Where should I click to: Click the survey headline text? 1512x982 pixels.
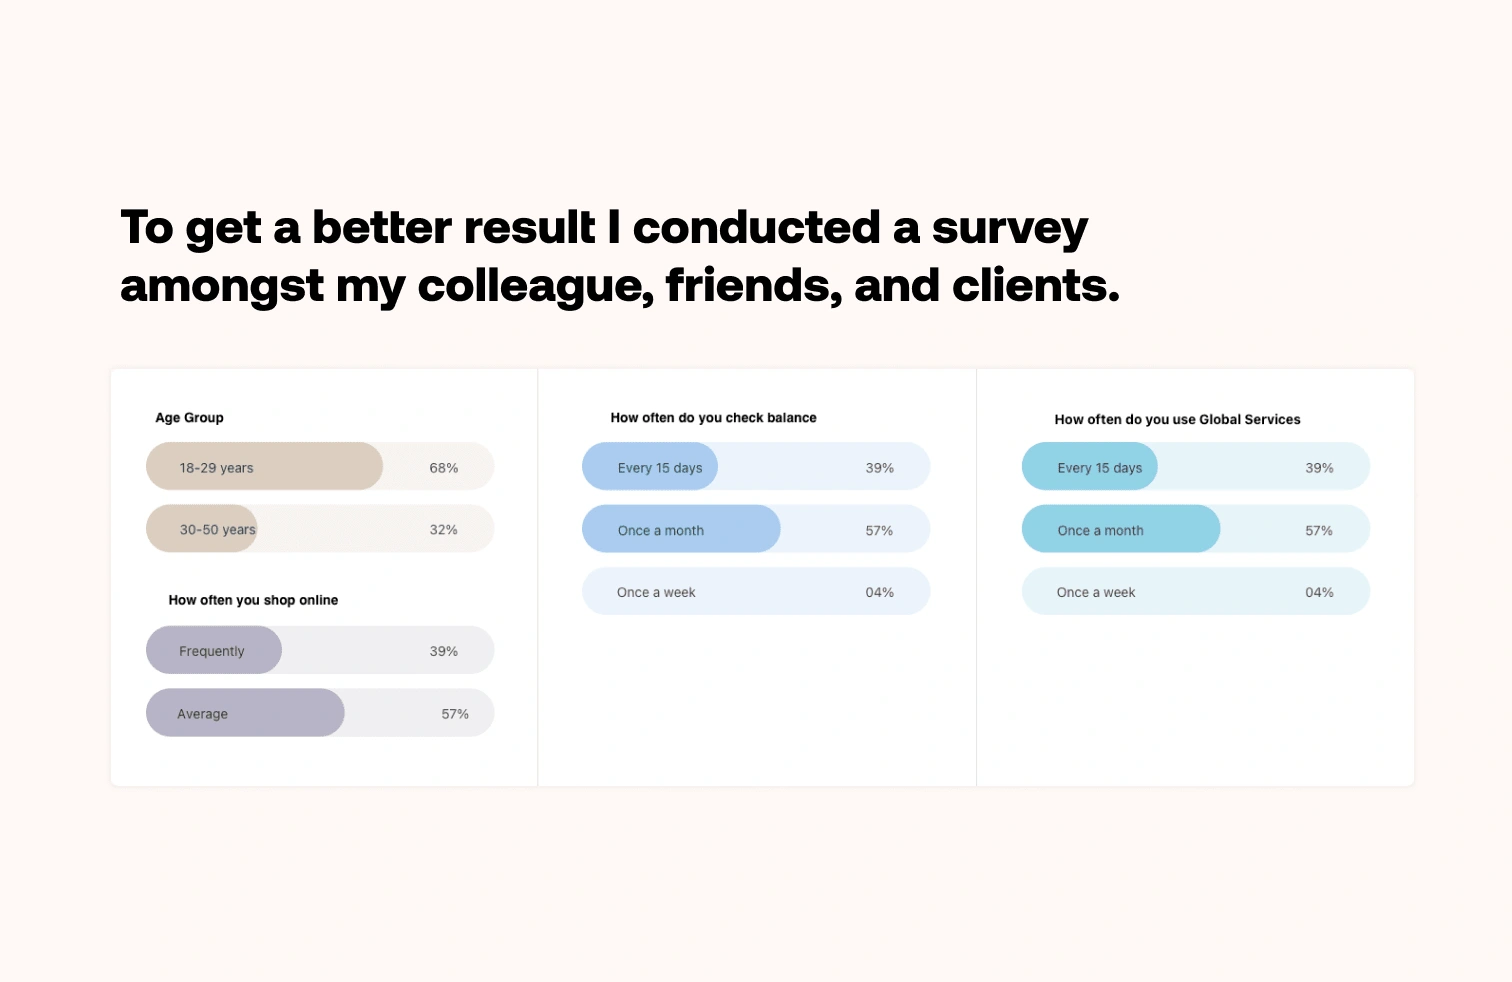[x=619, y=256]
